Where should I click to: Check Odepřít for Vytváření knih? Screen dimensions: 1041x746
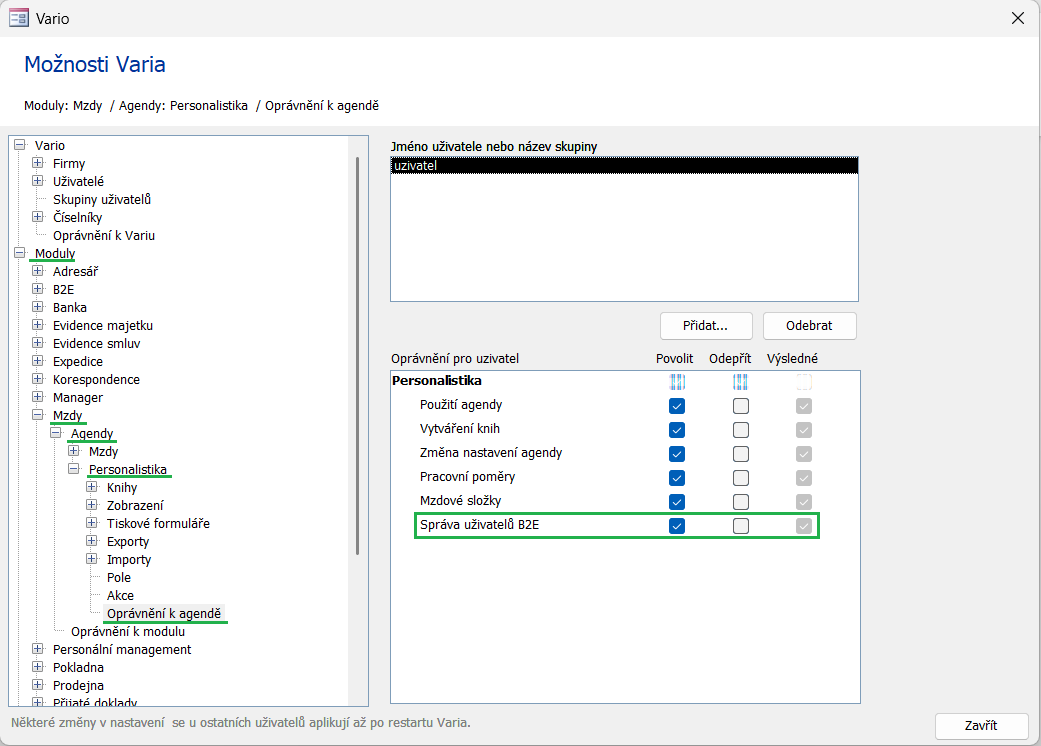click(x=740, y=429)
